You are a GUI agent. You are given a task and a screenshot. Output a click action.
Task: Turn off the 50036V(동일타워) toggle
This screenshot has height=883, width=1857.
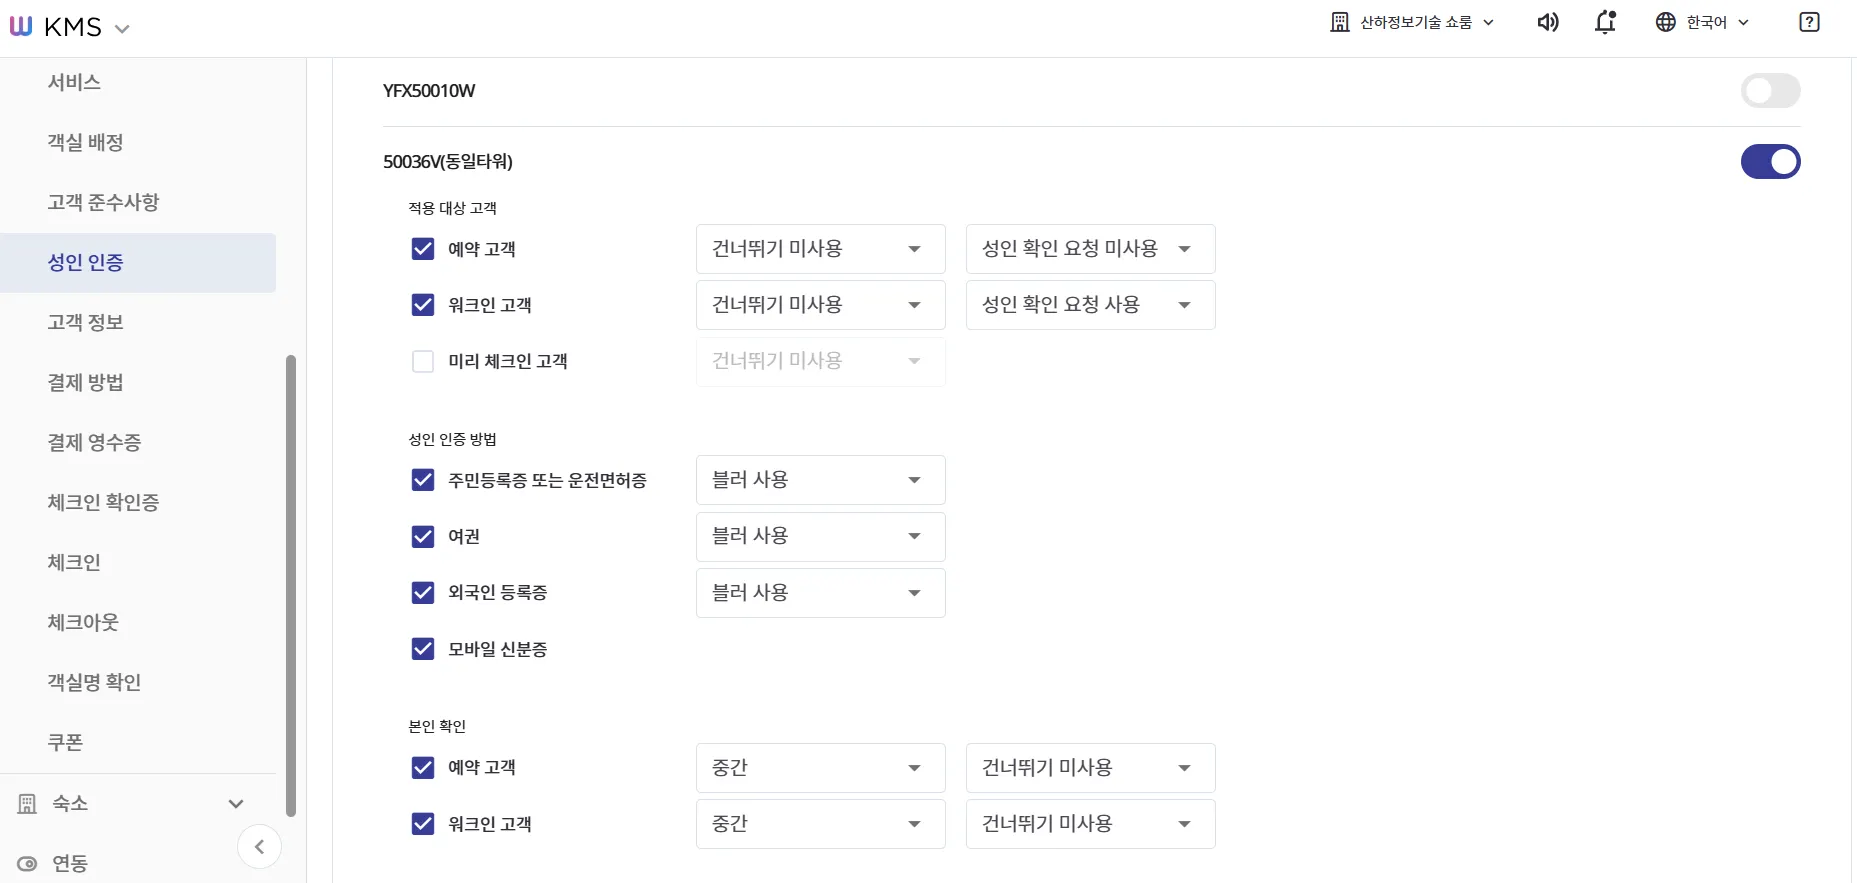[1770, 162]
